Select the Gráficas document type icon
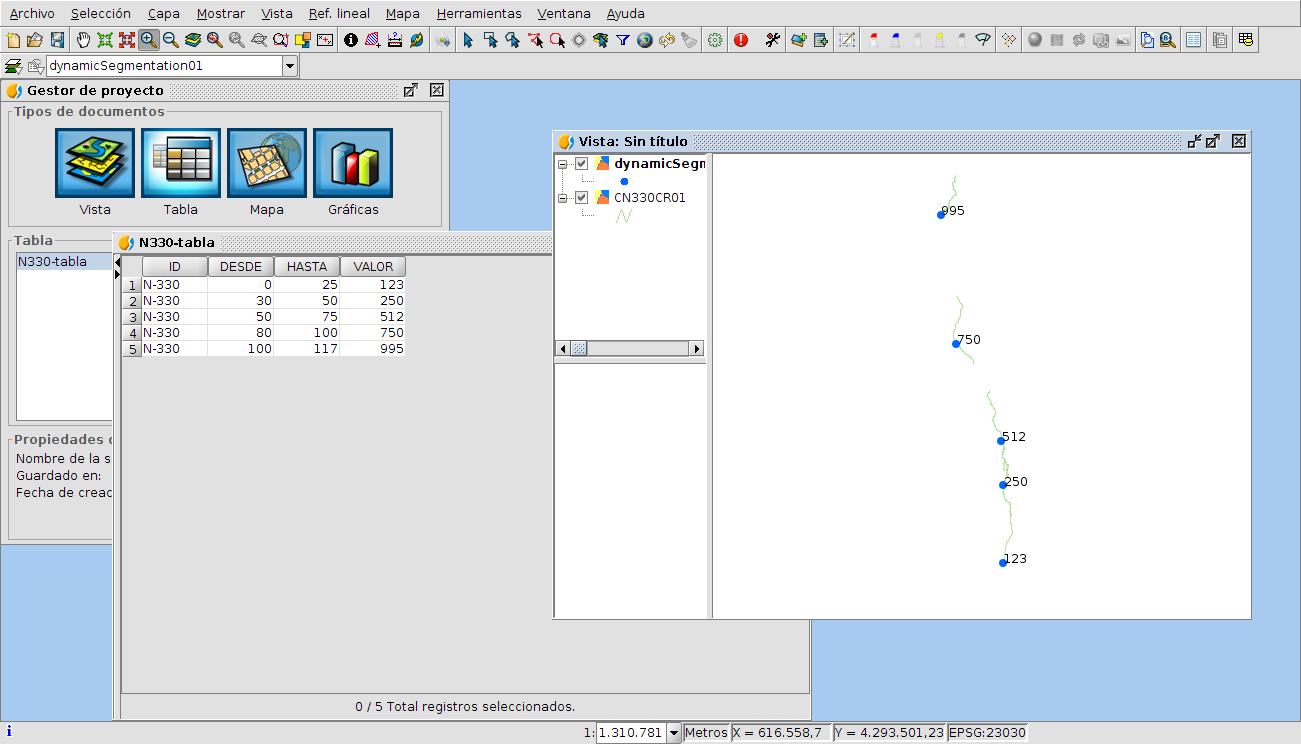This screenshot has height=744, width=1301. pyautogui.click(x=353, y=164)
